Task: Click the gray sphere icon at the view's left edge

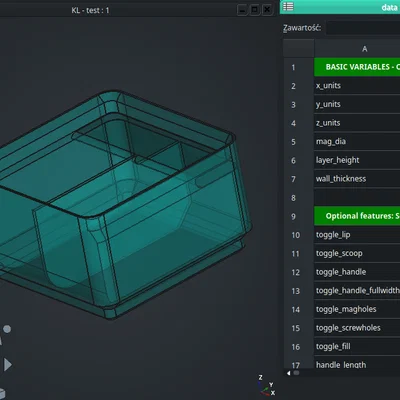Action: click(x=7, y=329)
